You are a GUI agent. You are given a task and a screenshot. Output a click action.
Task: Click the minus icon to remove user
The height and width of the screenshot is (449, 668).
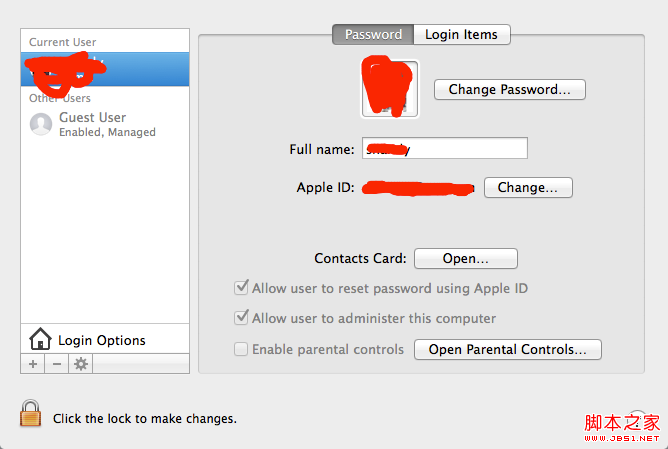(57, 364)
